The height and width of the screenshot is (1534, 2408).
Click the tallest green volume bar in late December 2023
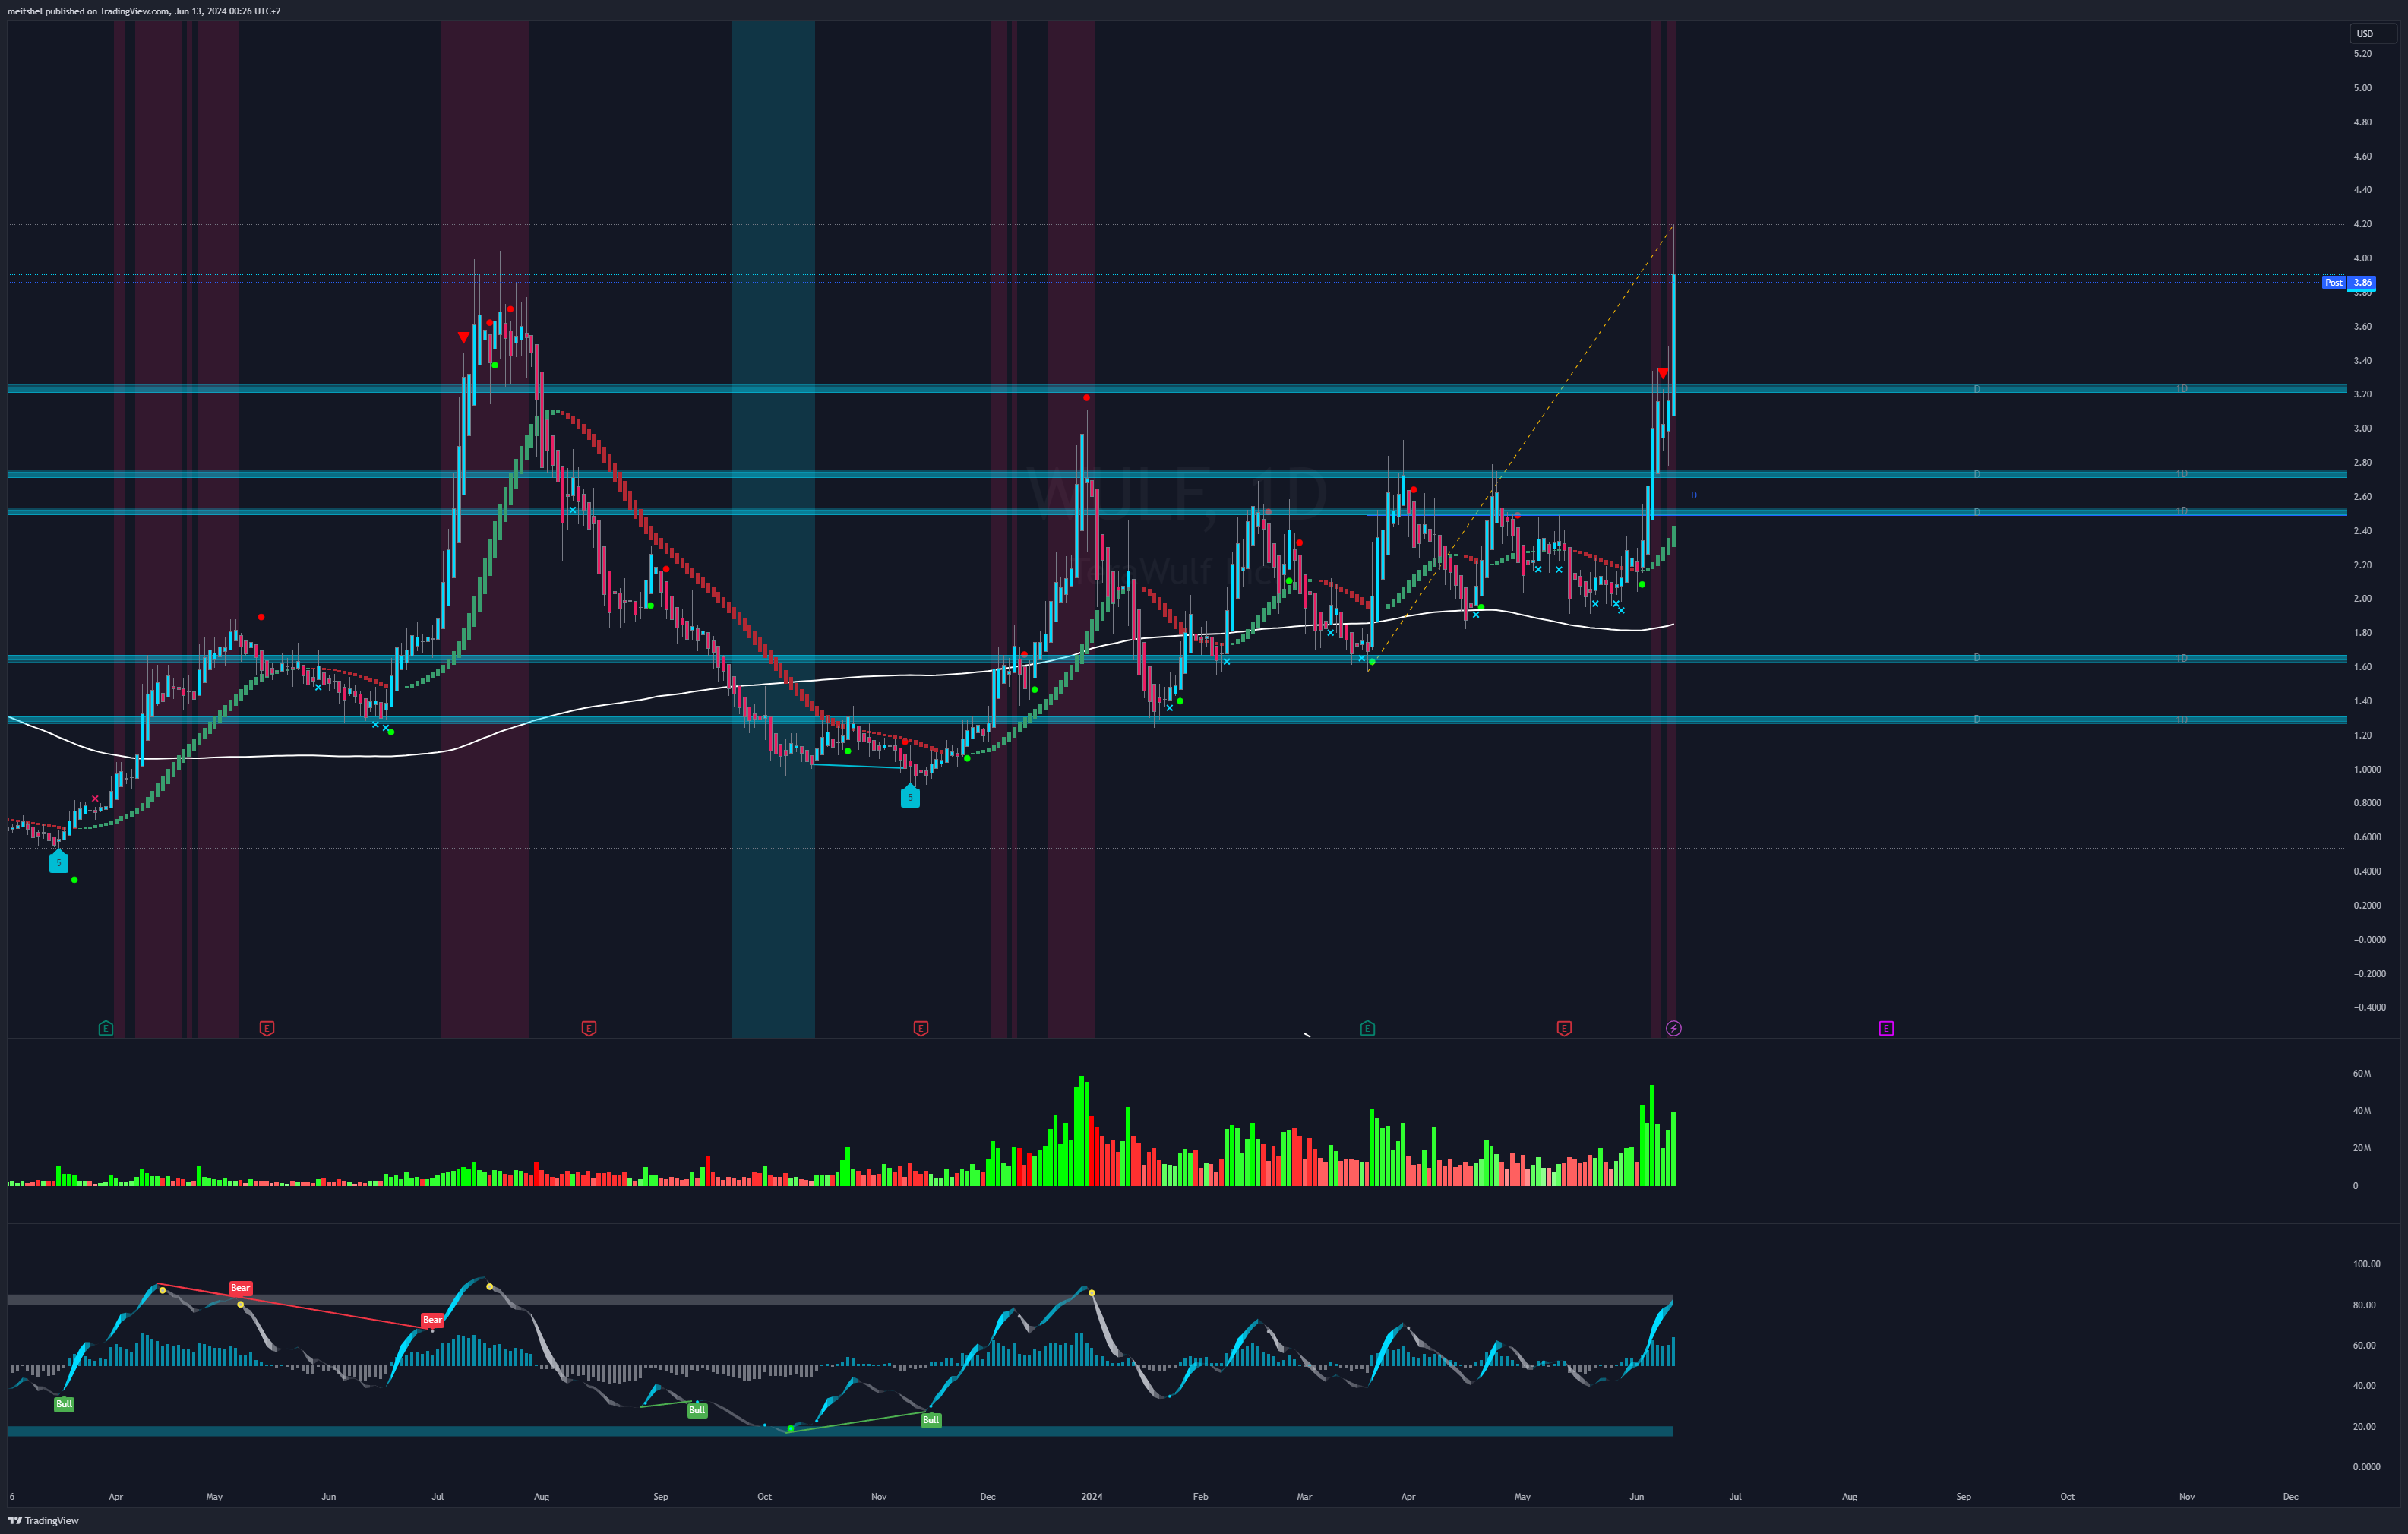click(1082, 1131)
